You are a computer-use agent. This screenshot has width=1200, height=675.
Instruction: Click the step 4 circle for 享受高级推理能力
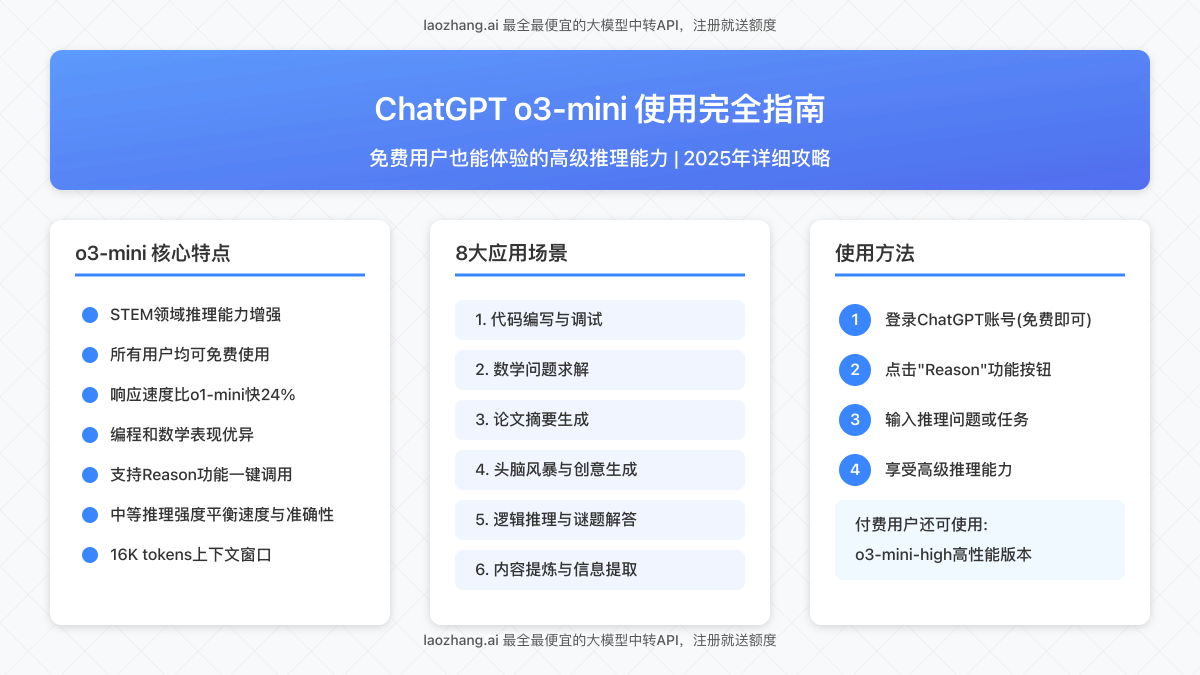855,470
